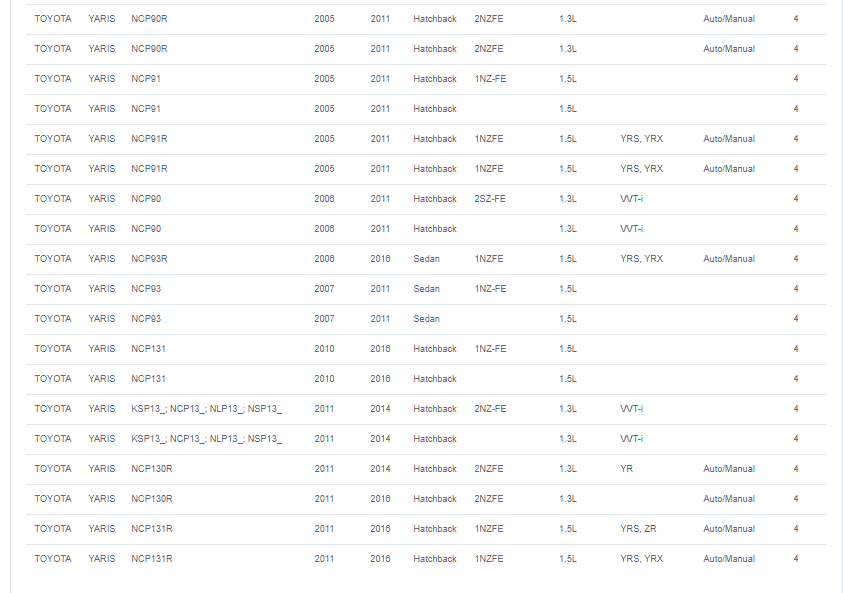Select the NCP93R Sedan row
This screenshot has width=843, height=593.
[425, 259]
